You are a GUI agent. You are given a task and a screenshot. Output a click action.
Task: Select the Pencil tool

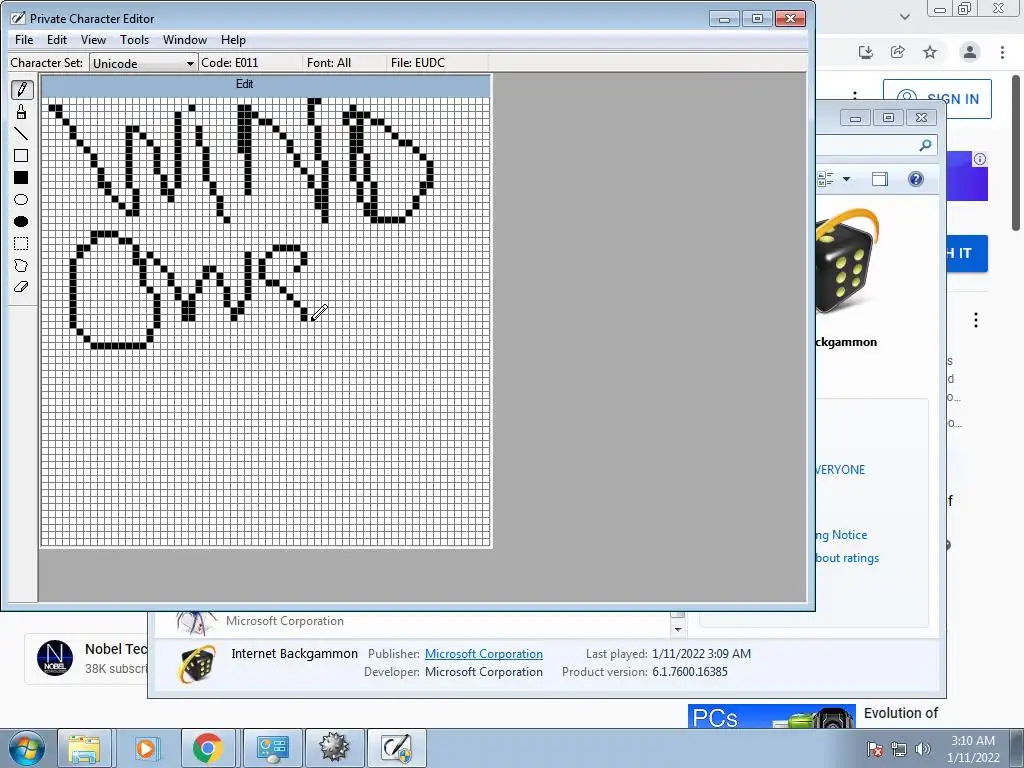point(21,89)
